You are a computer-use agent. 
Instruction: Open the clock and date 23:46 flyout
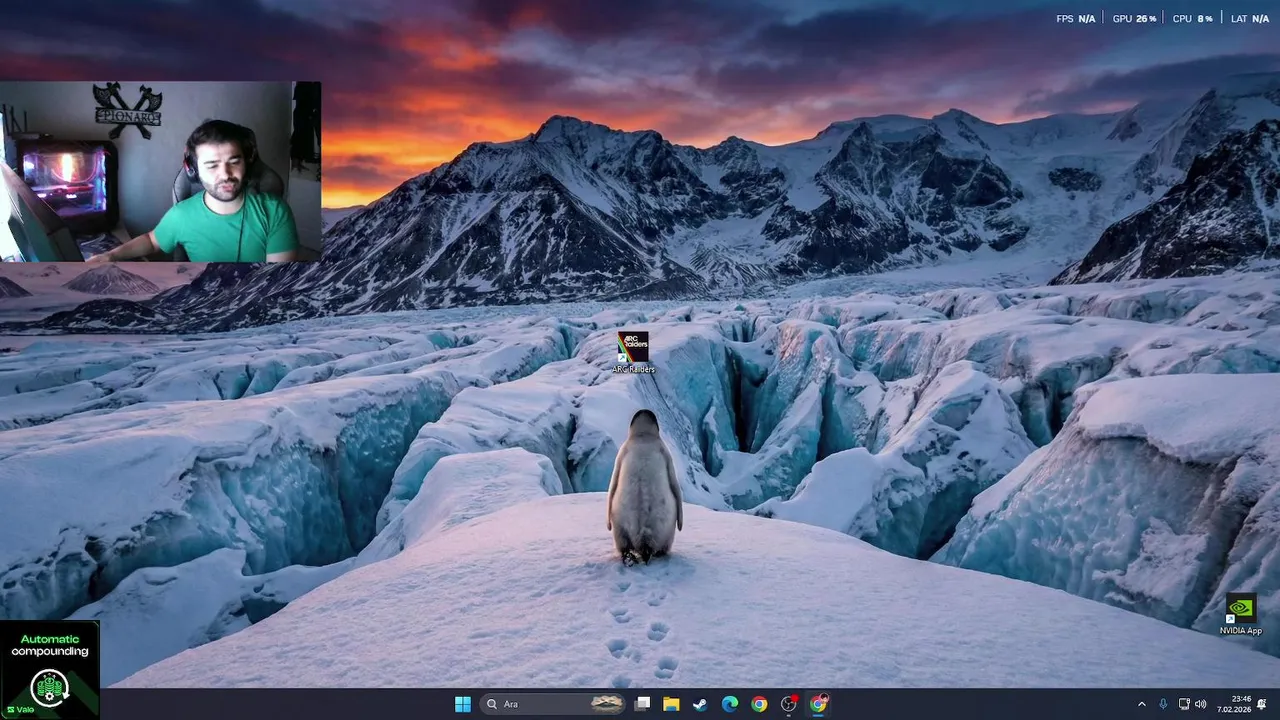[x=1236, y=704]
